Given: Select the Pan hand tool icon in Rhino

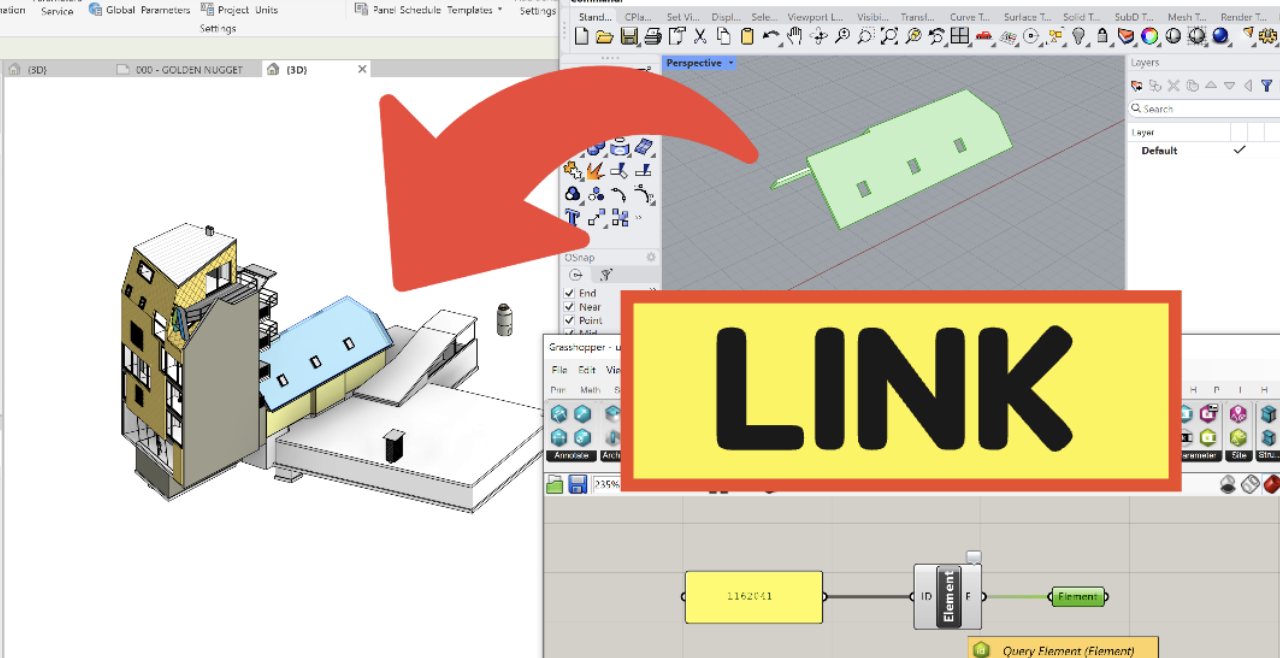Looking at the screenshot, I should click(x=794, y=37).
